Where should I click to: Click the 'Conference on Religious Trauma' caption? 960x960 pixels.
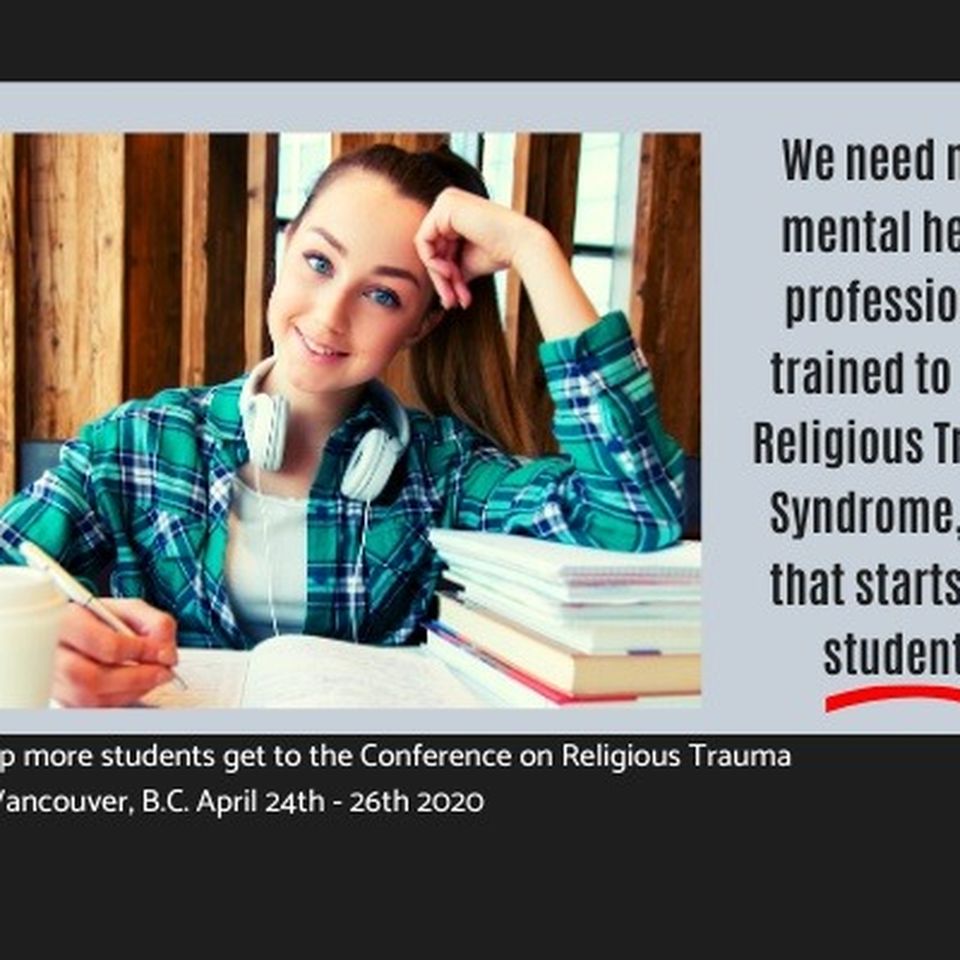click(x=575, y=756)
